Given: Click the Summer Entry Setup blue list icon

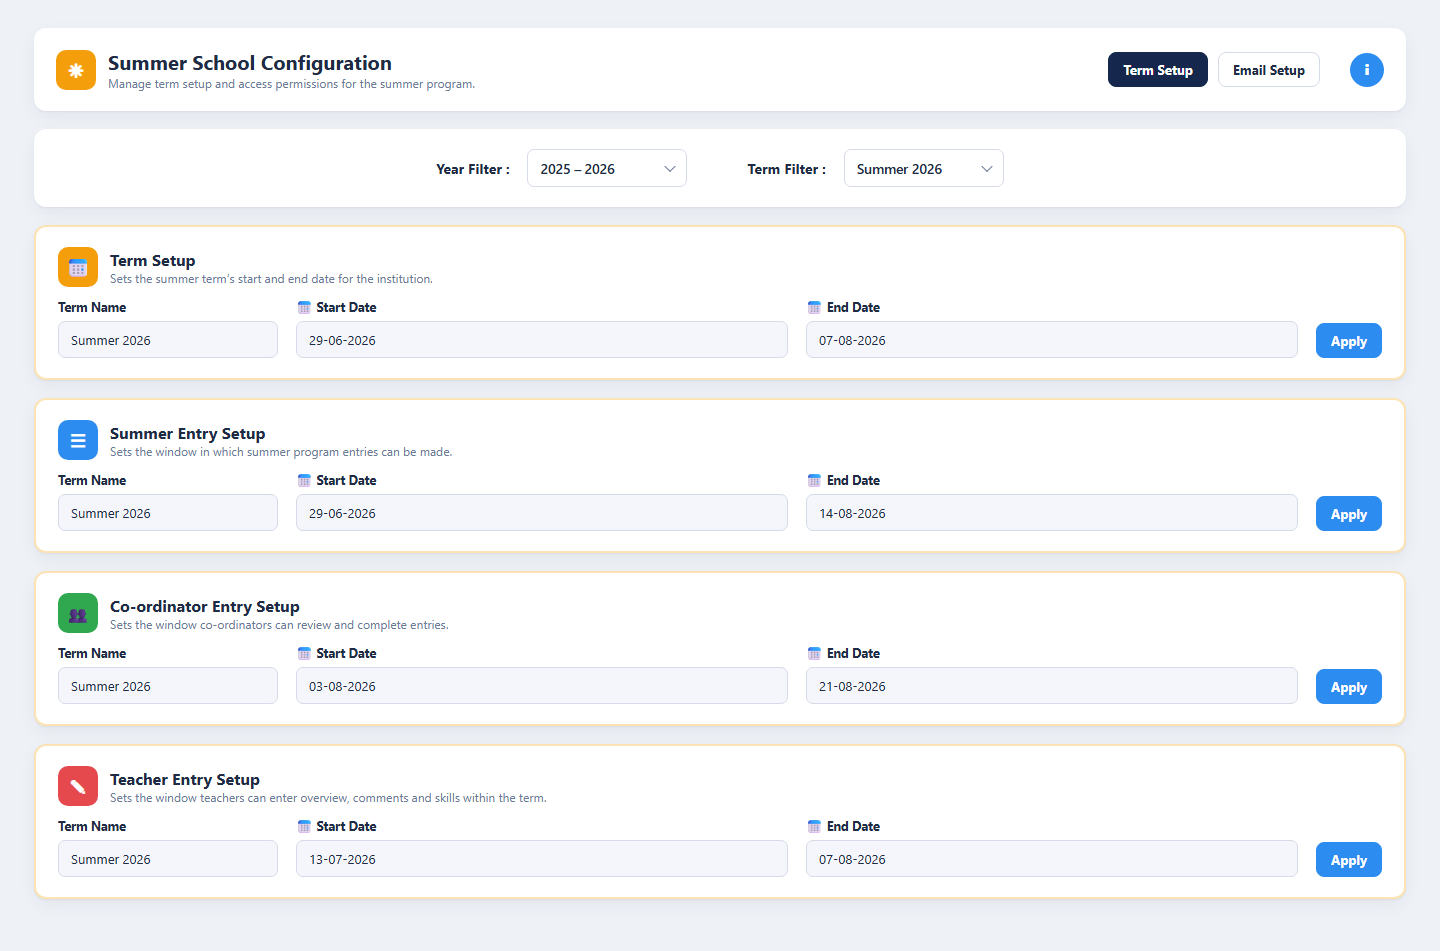Looking at the screenshot, I should 78,440.
